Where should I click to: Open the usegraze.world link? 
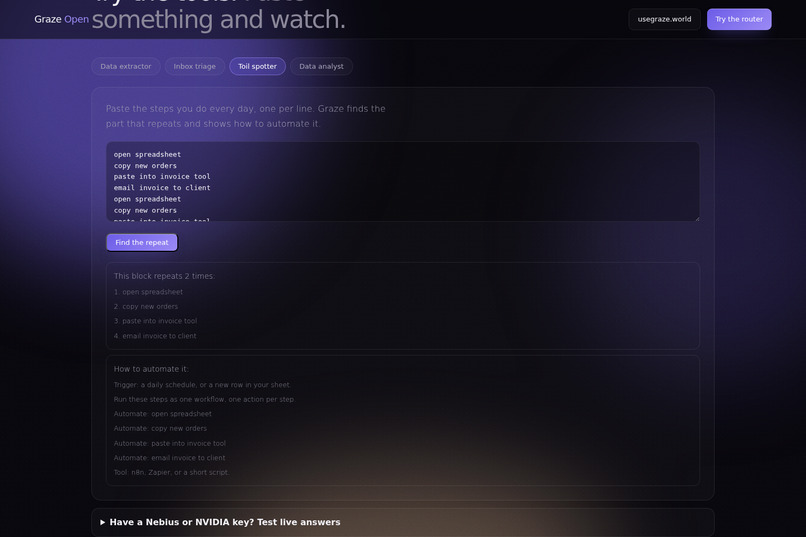pyautogui.click(x=664, y=19)
